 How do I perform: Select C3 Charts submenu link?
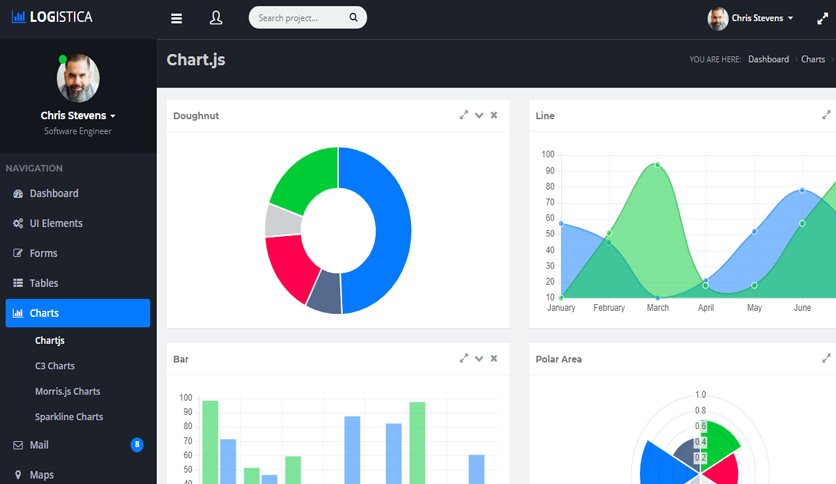pyautogui.click(x=55, y=366)
